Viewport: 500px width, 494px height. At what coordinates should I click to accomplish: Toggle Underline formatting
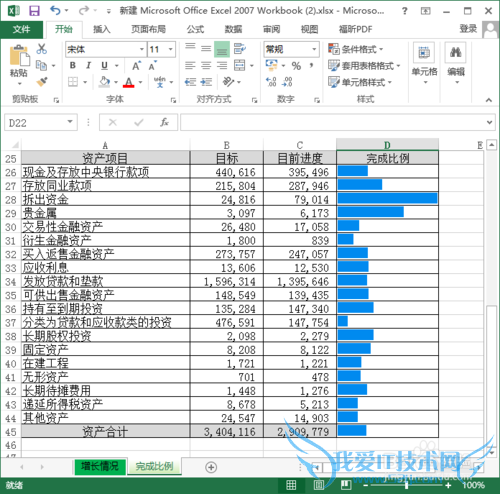[104, 65]
